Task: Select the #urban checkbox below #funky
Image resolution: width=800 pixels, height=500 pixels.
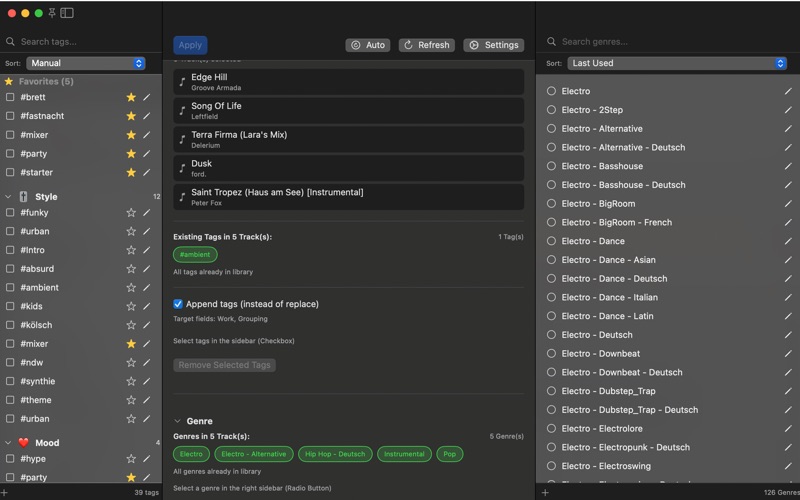Action: click(10, 231)
